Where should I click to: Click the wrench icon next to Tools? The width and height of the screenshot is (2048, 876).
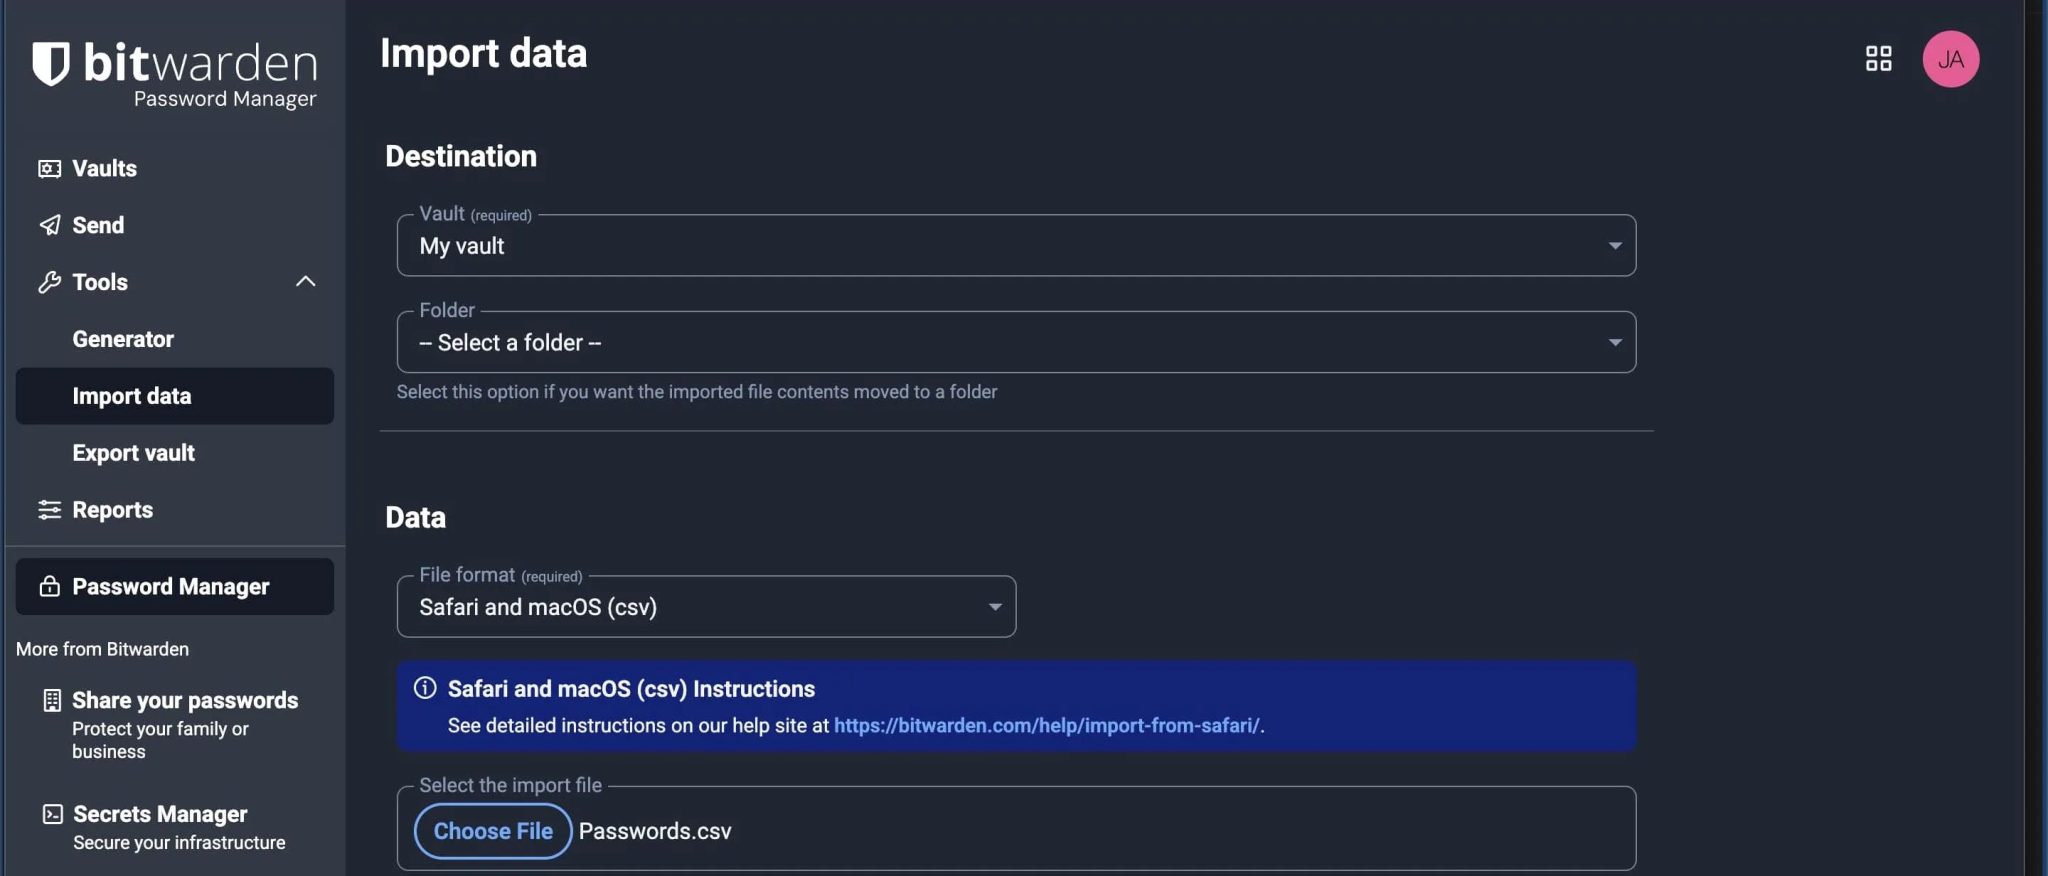coord(49,282)
